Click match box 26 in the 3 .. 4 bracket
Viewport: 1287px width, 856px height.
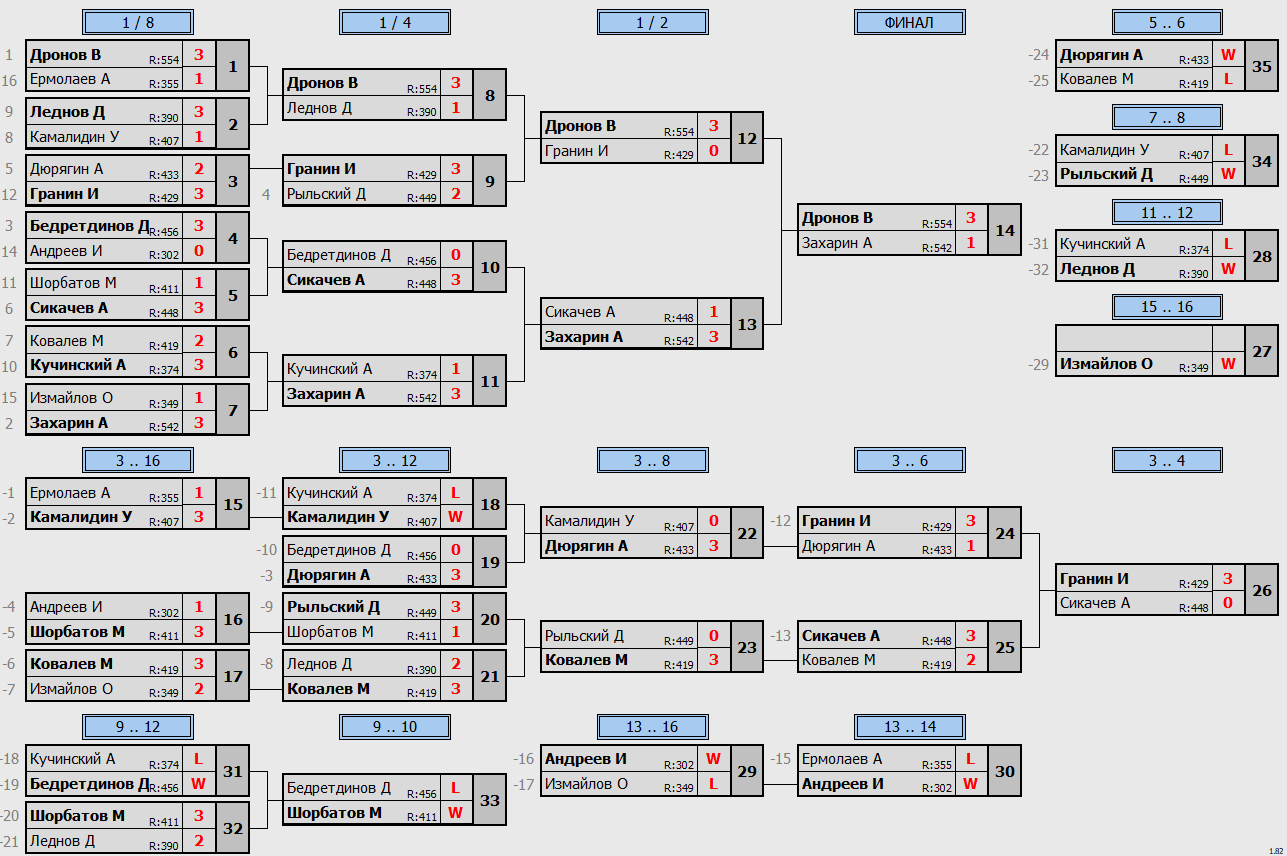pyautogui.click(x=1261, y=590)
